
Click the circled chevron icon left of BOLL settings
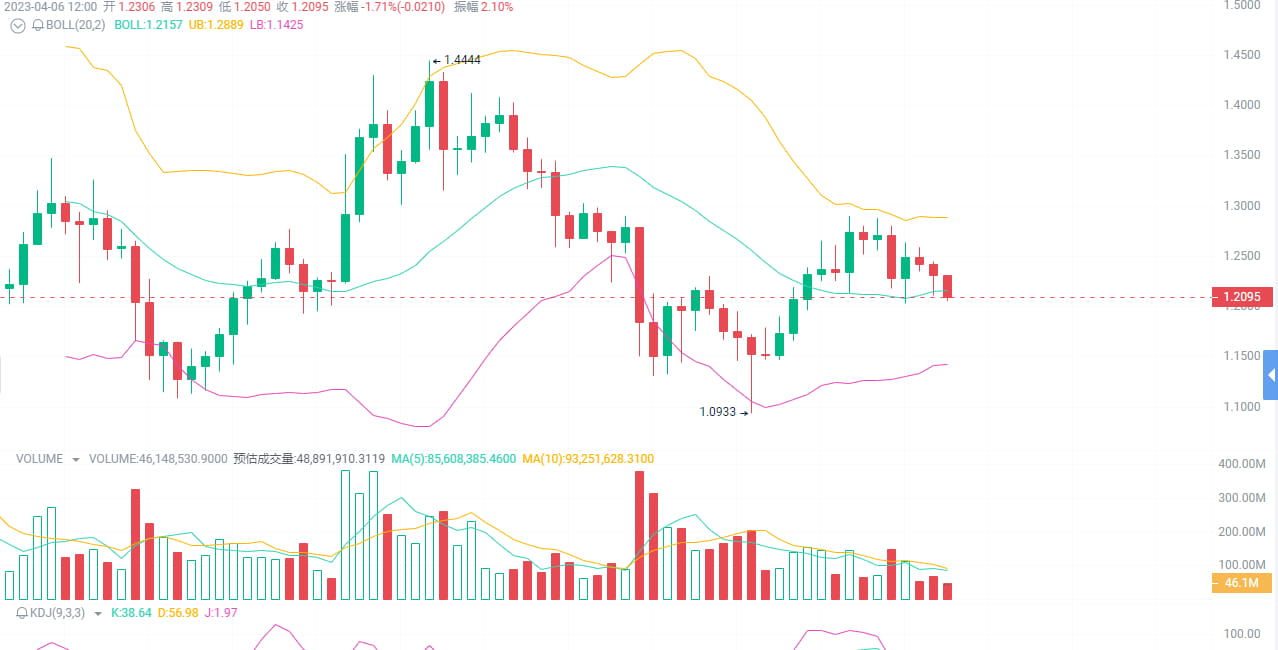17,26
